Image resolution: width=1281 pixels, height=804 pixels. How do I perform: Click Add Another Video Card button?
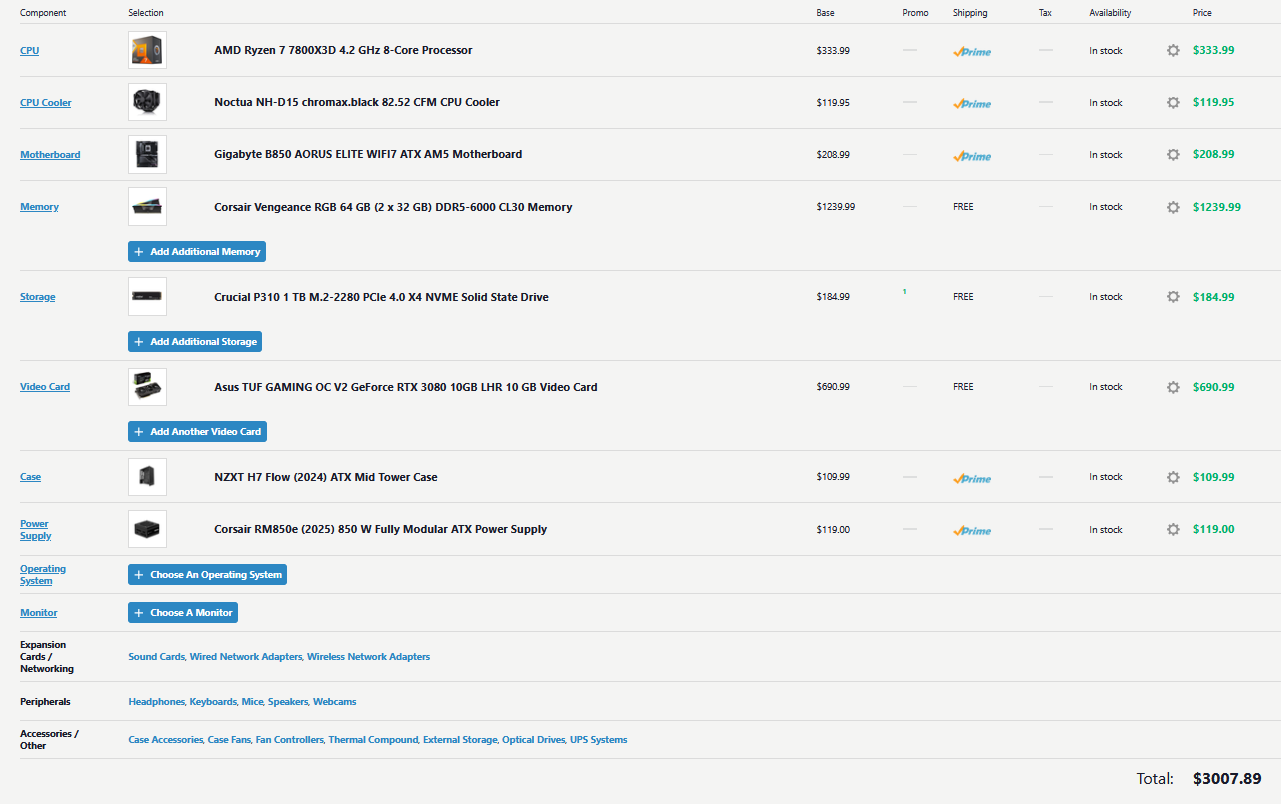pyautogui.click(x=197, y=432)
